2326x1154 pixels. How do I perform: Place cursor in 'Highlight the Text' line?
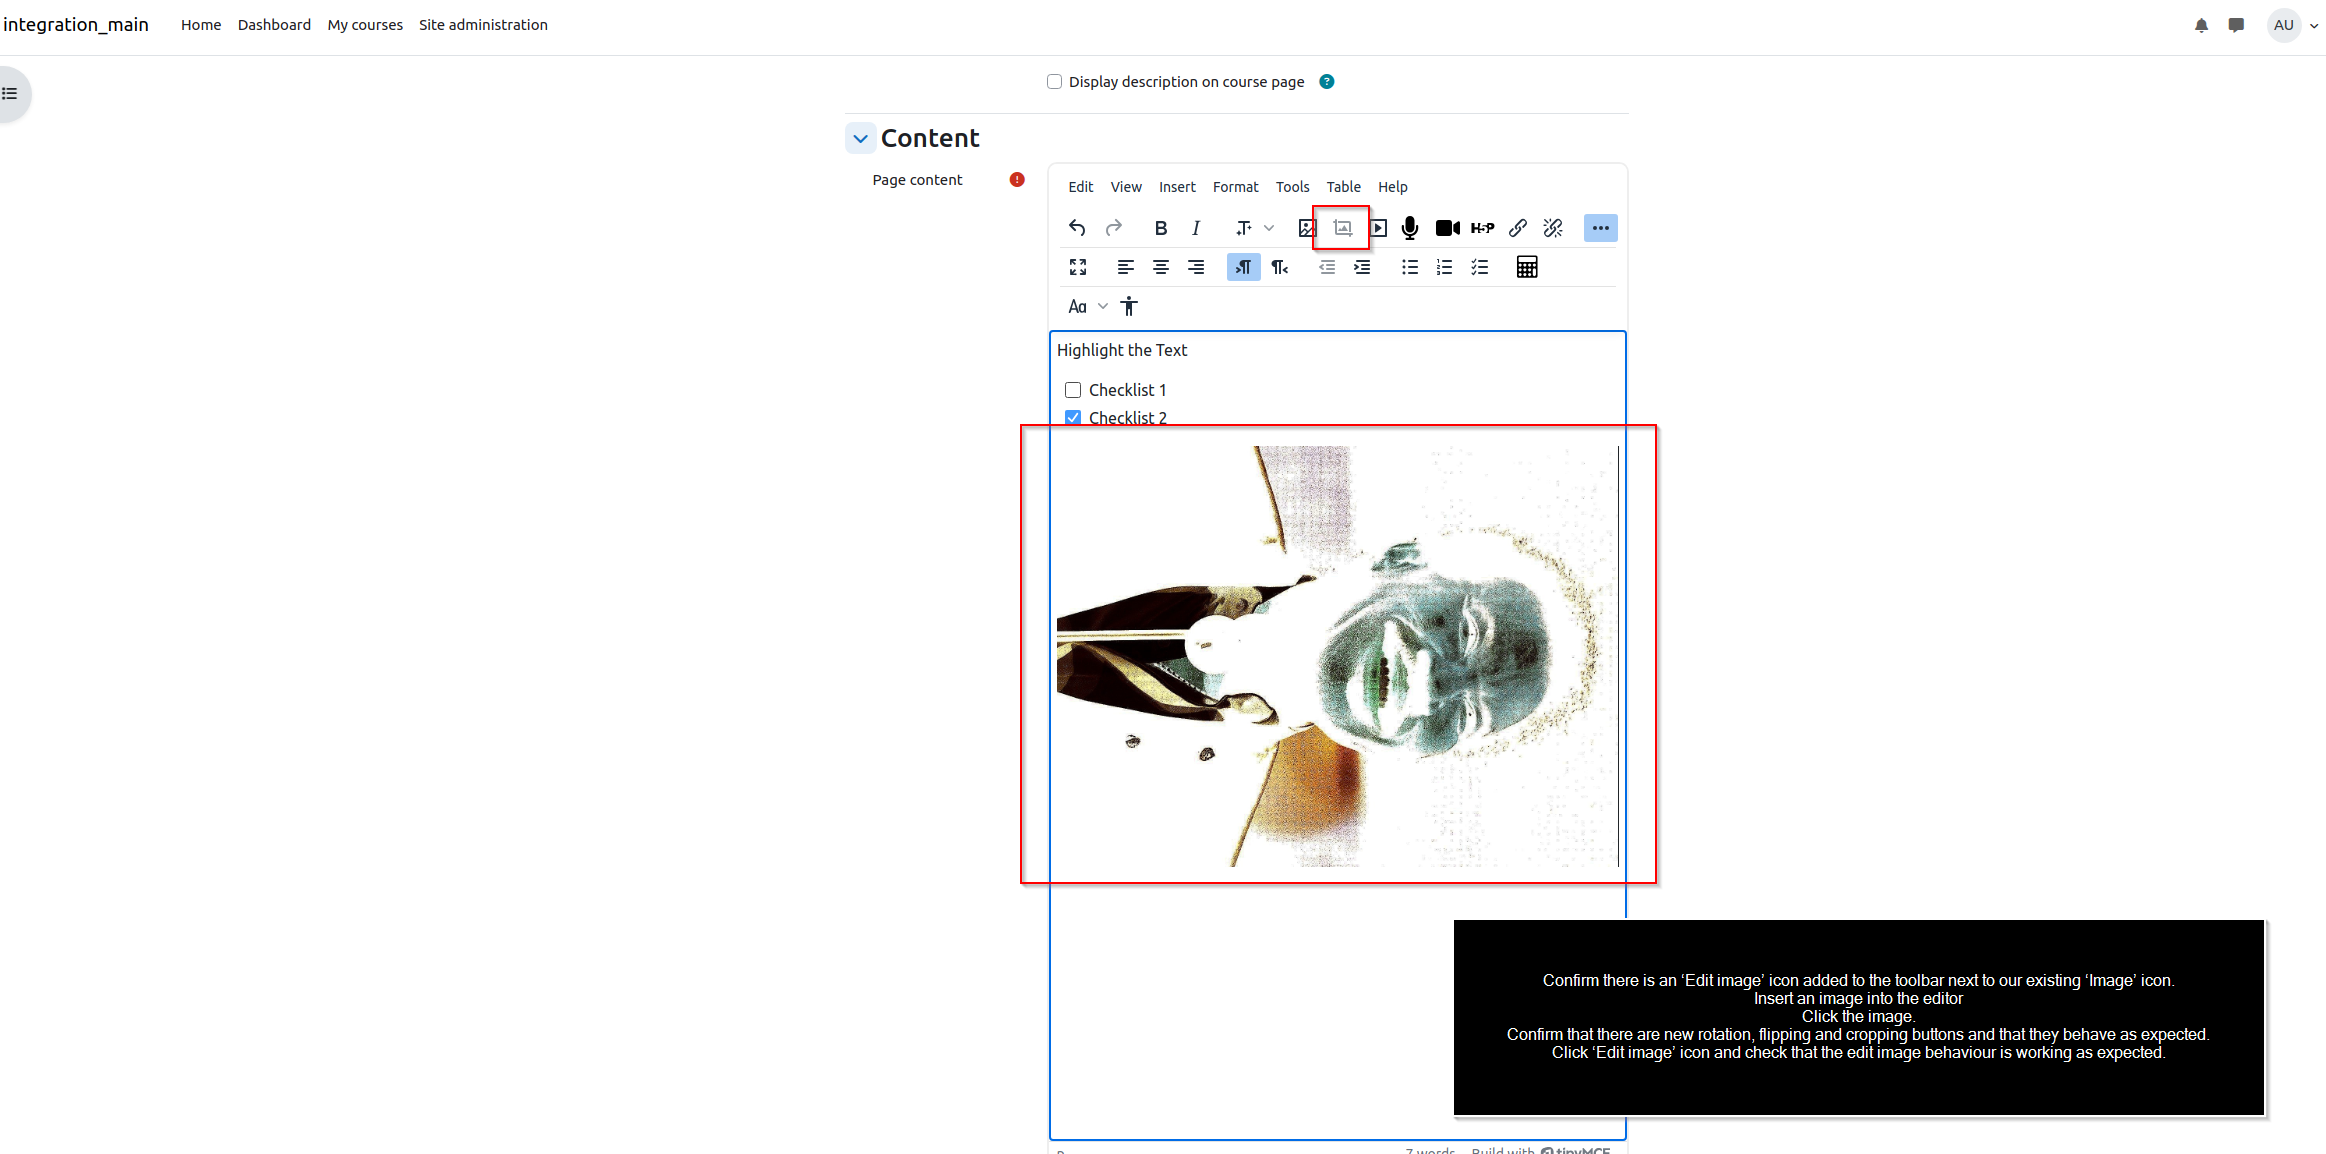click(1122, 350)
